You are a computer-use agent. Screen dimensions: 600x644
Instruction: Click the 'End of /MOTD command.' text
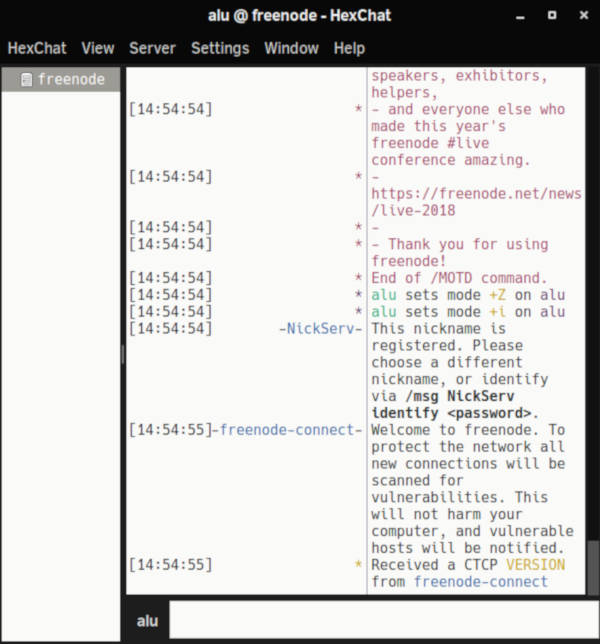point(459,278)
